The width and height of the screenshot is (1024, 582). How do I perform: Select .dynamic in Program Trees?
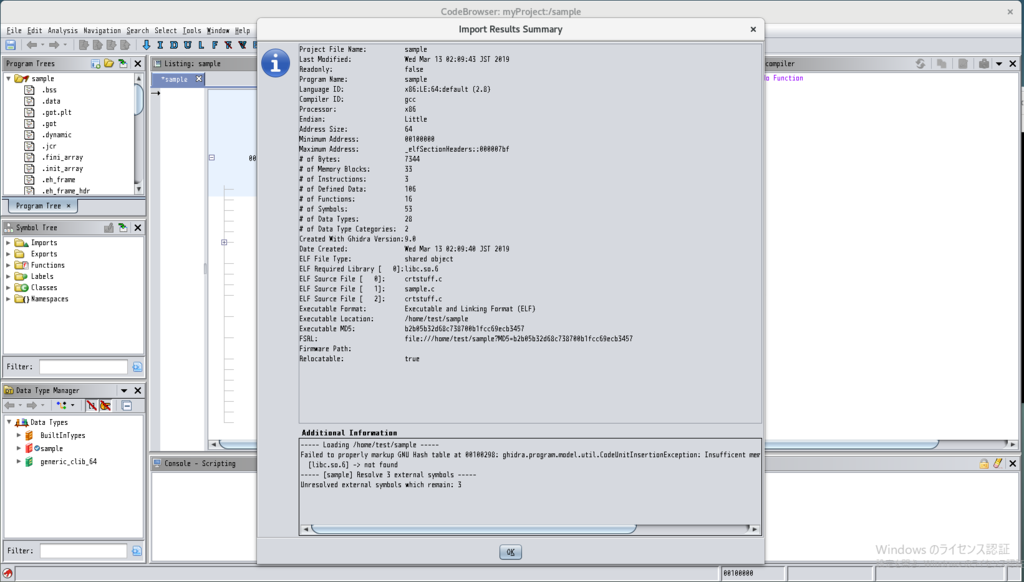coord(57,135)
